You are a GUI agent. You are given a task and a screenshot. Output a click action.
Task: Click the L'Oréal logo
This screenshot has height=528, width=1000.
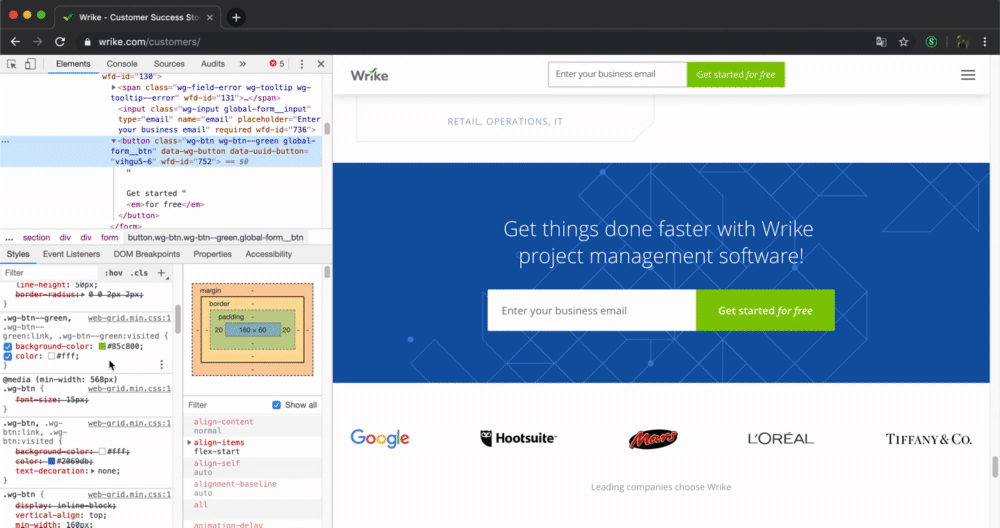coord(781,439)
